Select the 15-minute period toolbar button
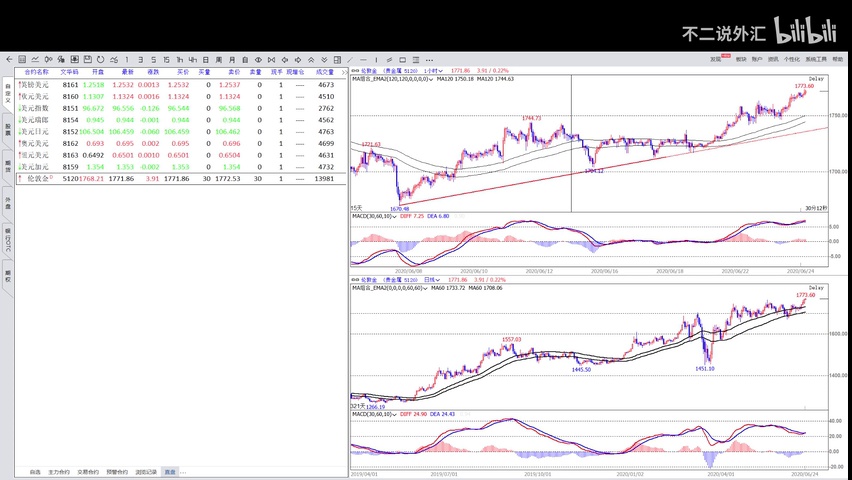This screenshot has height=480, width=852. point(166,59)
